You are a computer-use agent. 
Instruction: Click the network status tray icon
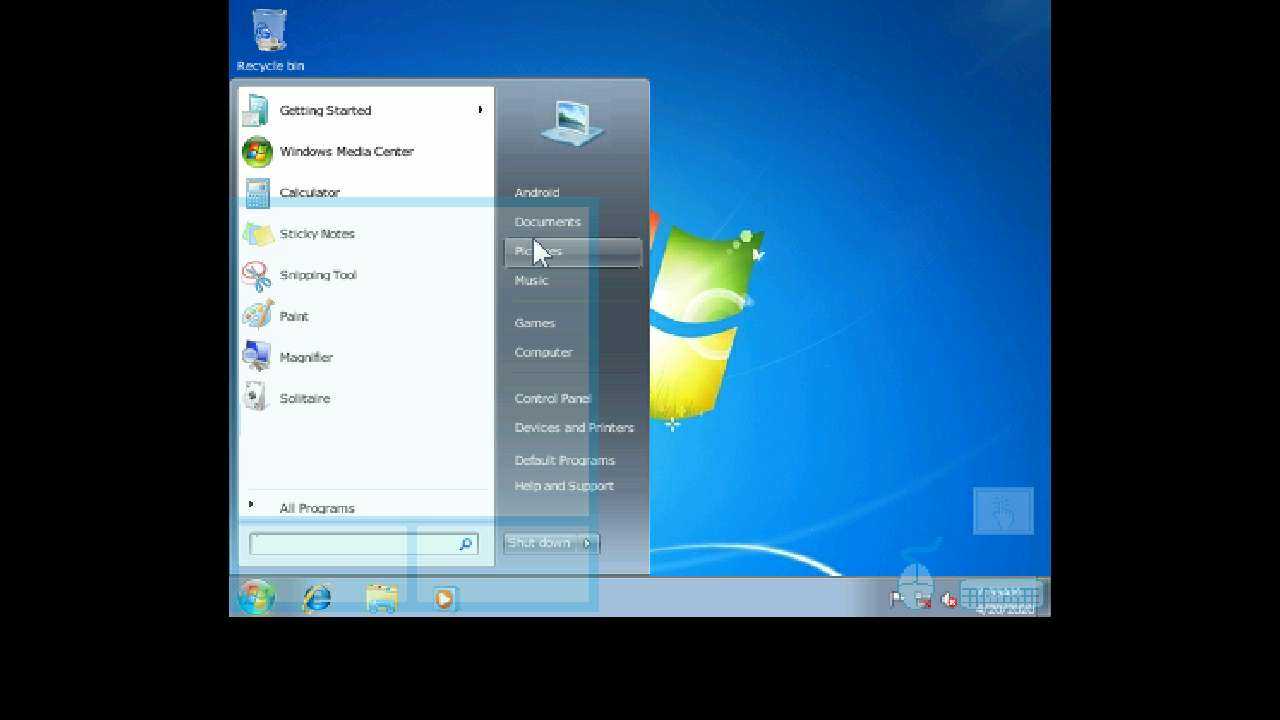(x=923, y=600)
